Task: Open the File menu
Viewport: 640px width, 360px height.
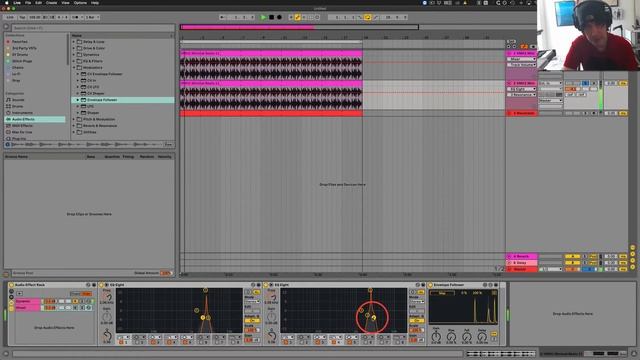Action: click(x=28, y=3)
